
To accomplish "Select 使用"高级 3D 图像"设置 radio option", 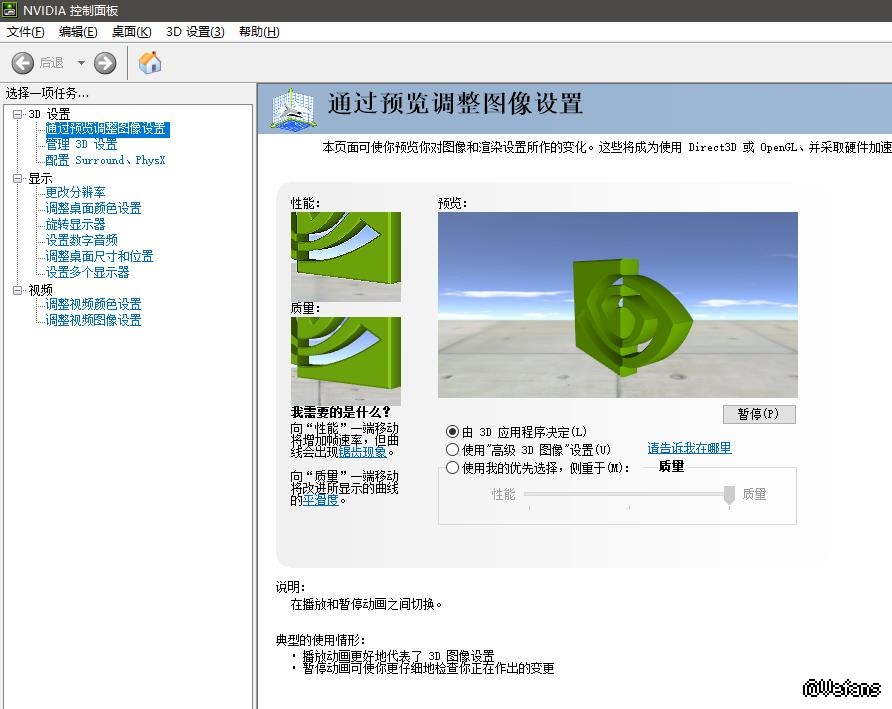I will [x=452, y=450].
